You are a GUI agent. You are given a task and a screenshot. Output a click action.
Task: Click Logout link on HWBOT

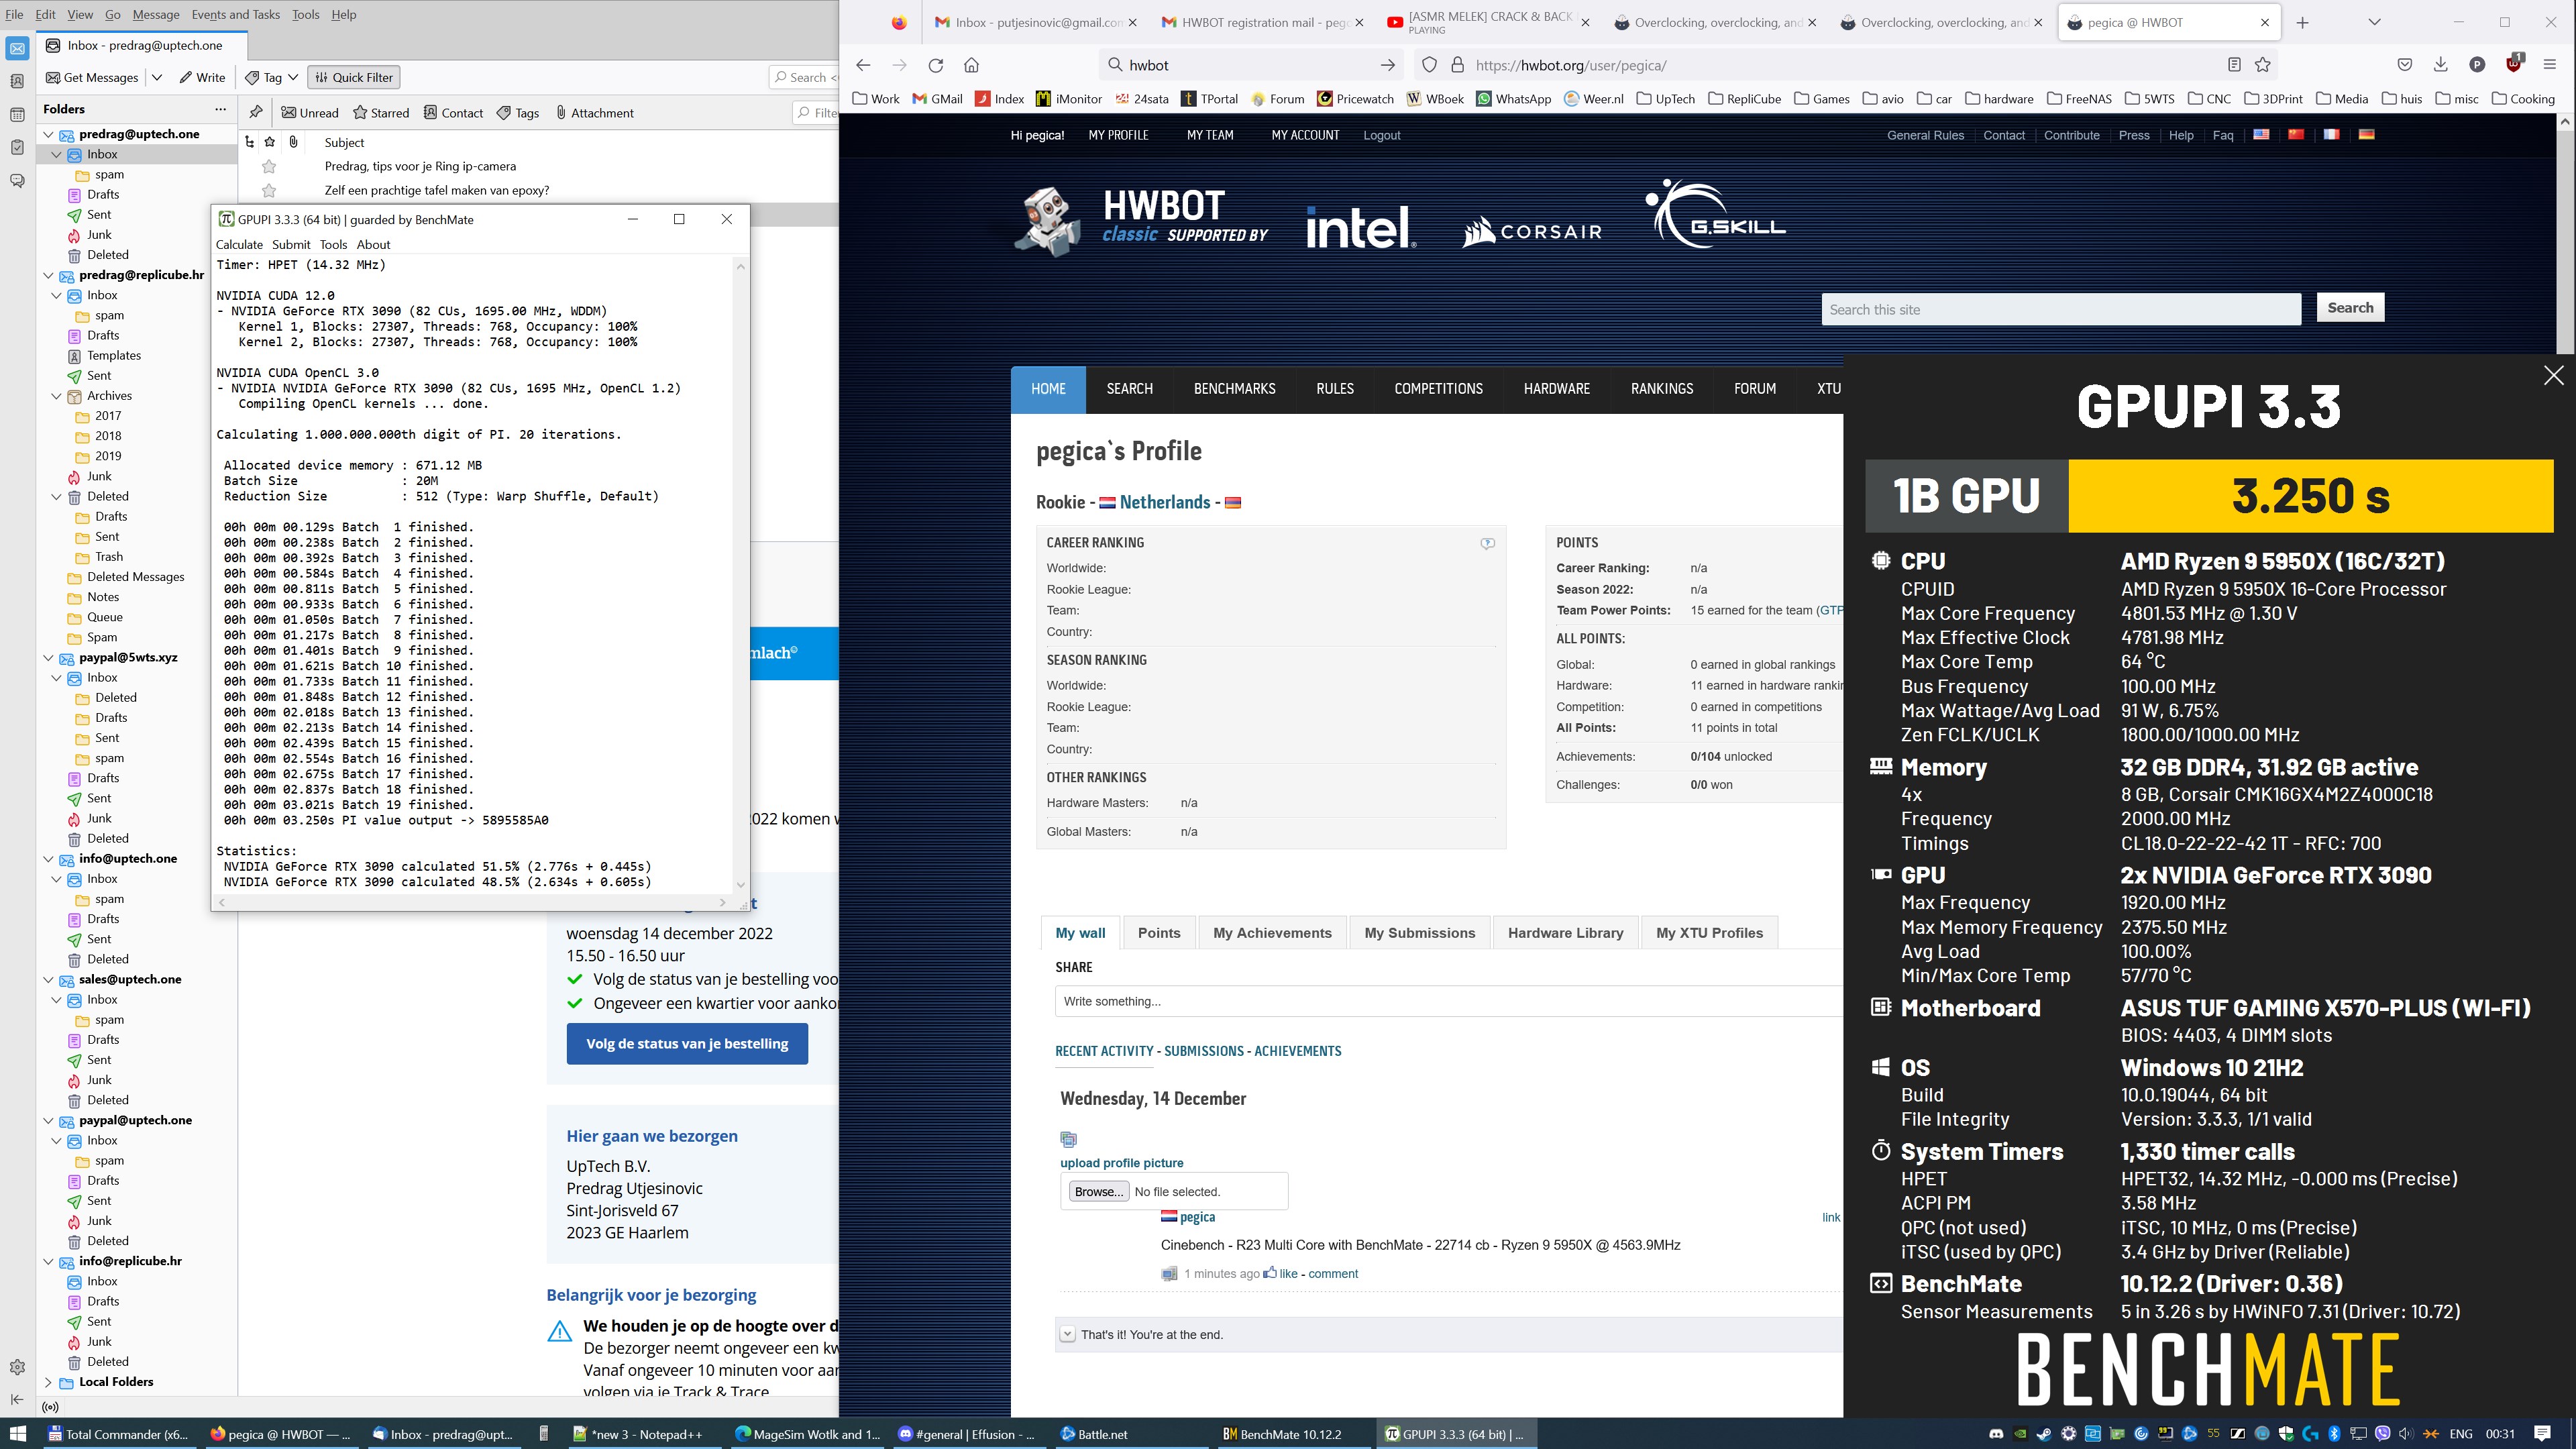1381,135
